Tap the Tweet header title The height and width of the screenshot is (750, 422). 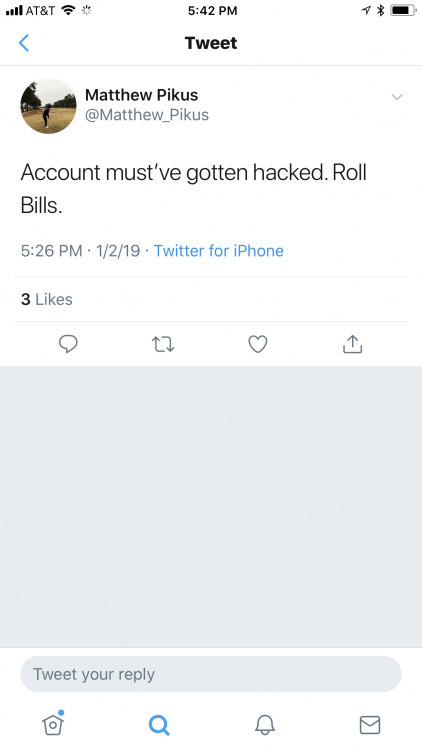[211, 43]
